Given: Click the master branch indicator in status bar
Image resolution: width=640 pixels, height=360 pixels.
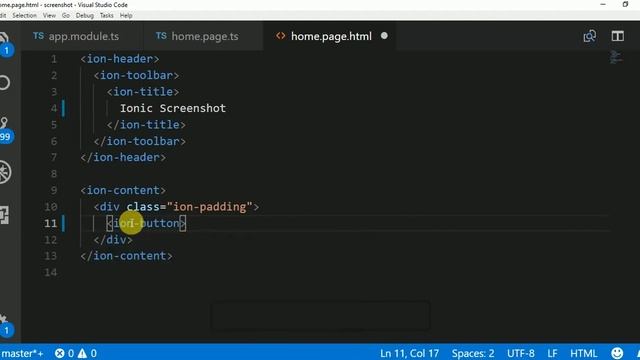Looking at the screenshot, I should tap(22, 353).
